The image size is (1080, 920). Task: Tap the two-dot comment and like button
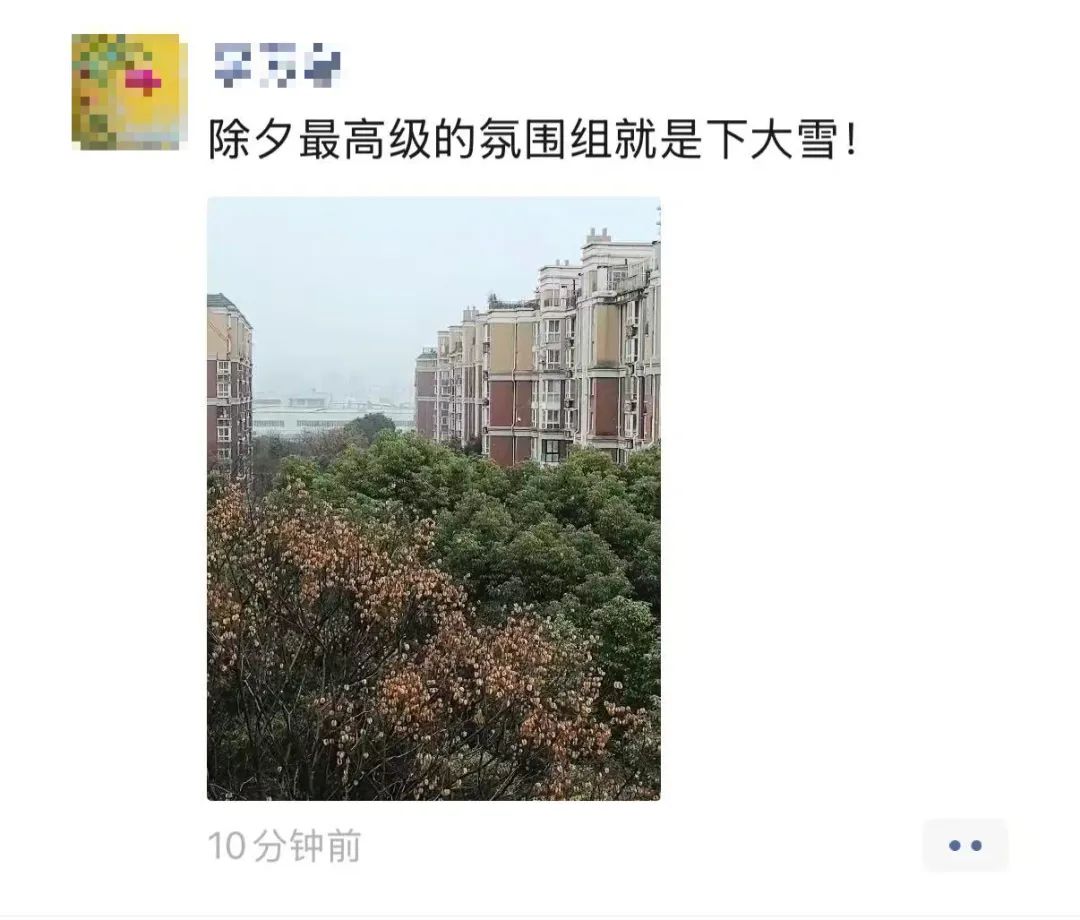[965, 845]
